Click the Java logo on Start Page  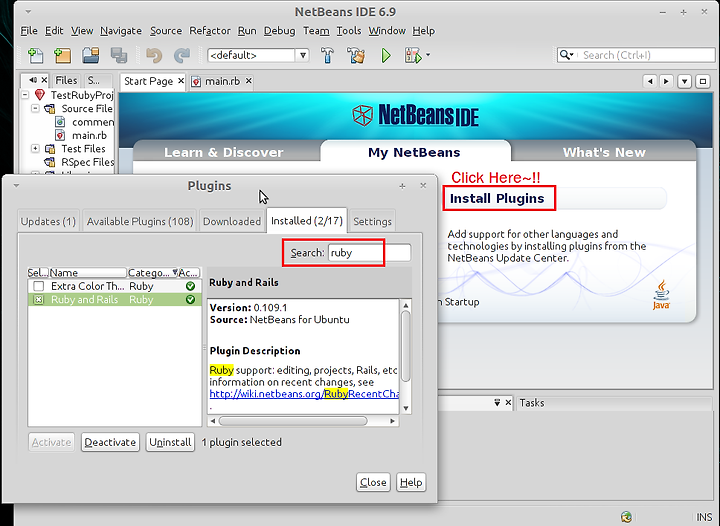click(x=661, y=295)
